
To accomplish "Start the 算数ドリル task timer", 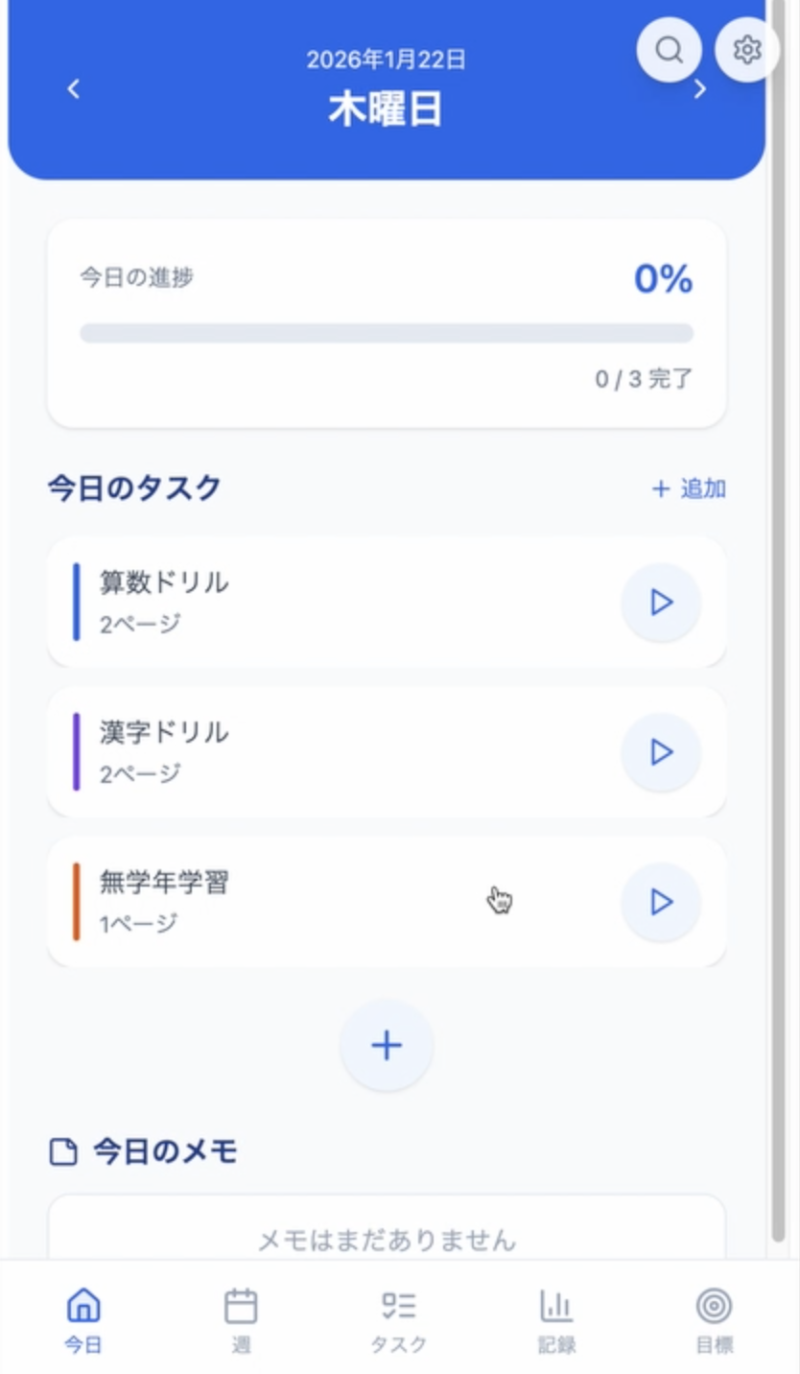I will point(661,602).
